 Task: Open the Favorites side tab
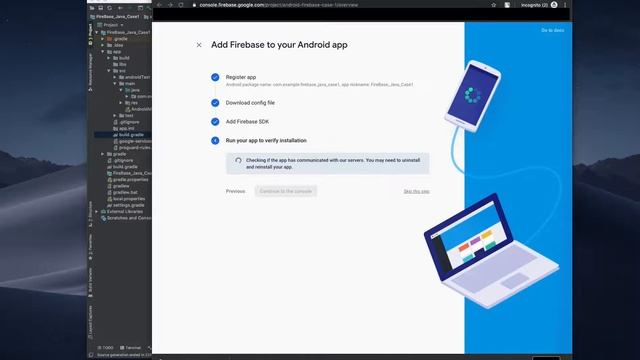click(91, 247)
